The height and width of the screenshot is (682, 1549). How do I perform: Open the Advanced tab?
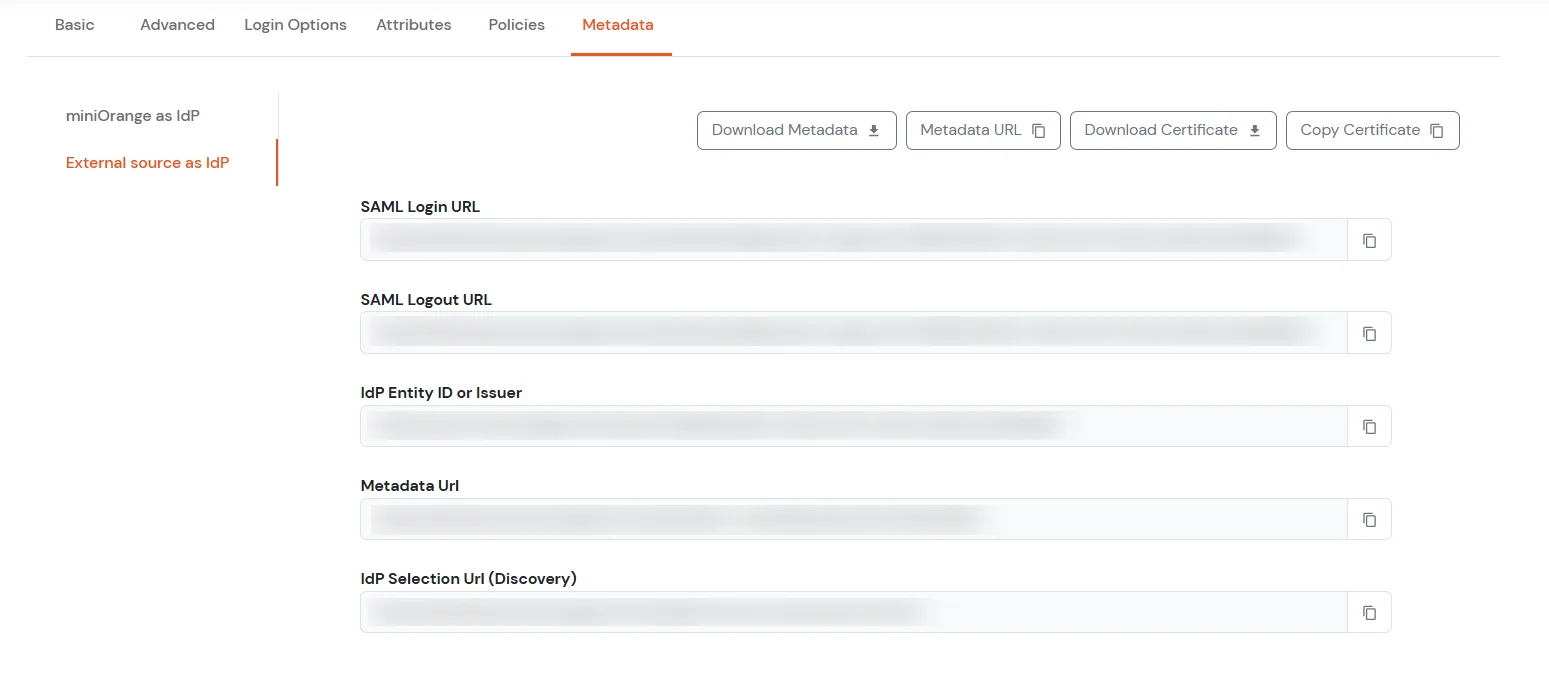click(177, 24)
